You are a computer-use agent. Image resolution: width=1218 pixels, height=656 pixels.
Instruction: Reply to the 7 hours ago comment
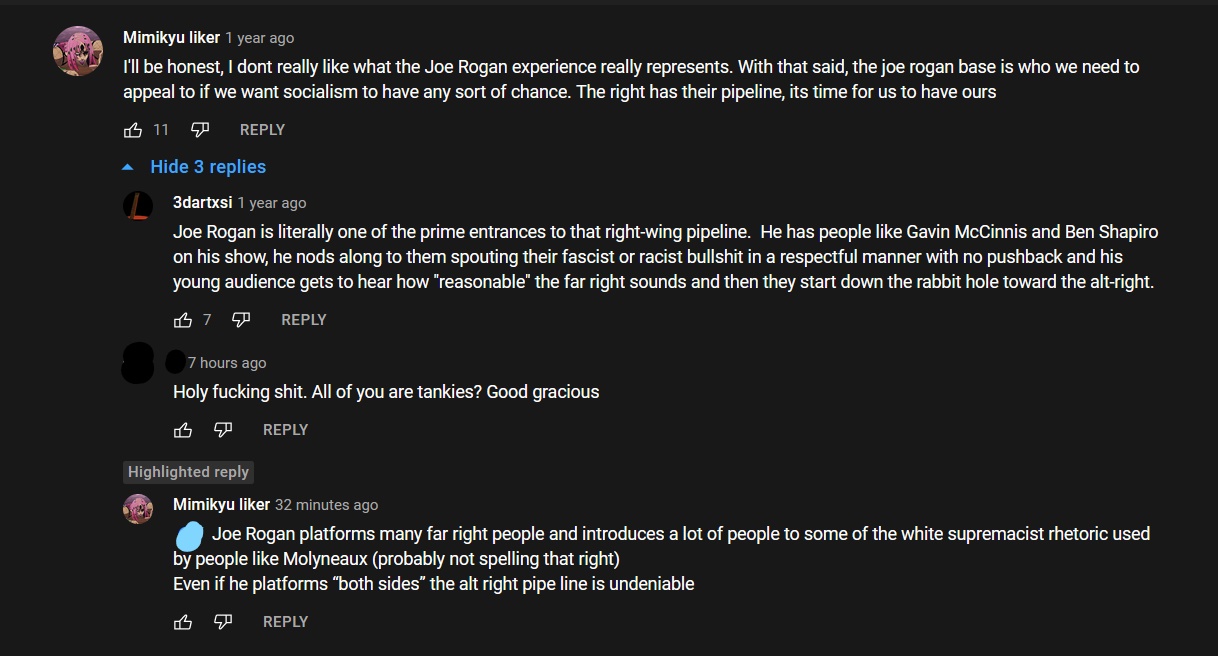pyautogui.click(x=285, y=430)
